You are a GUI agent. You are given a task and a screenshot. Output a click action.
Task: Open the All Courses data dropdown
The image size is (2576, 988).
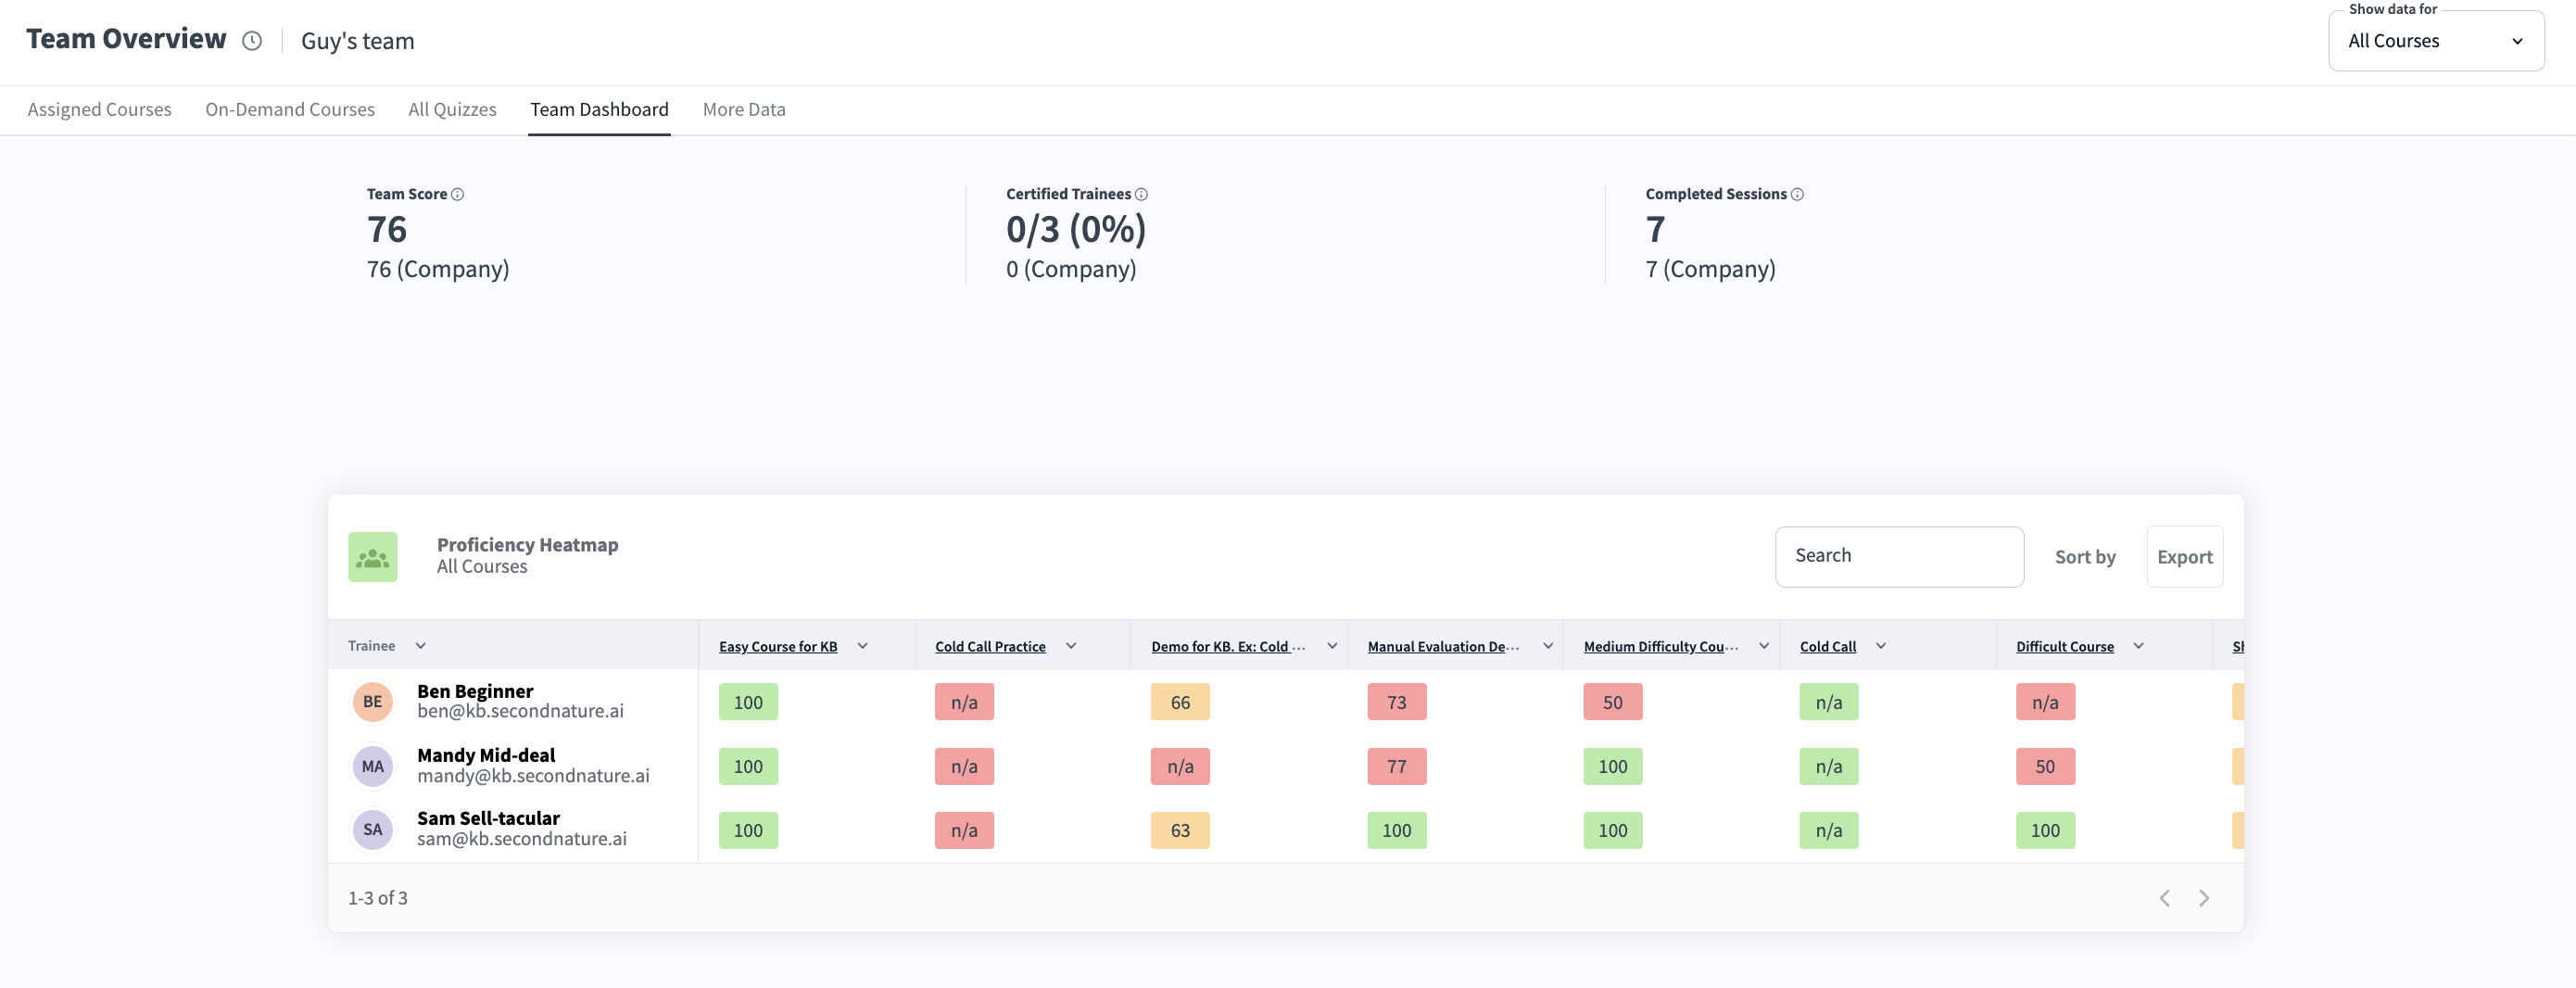[2435, 41]
